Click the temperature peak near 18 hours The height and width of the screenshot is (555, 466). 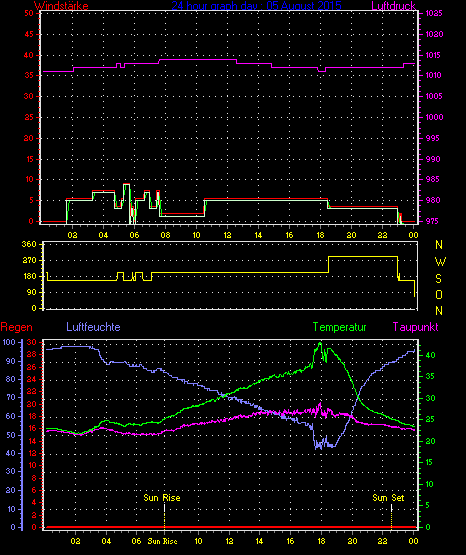click(320, 343)
